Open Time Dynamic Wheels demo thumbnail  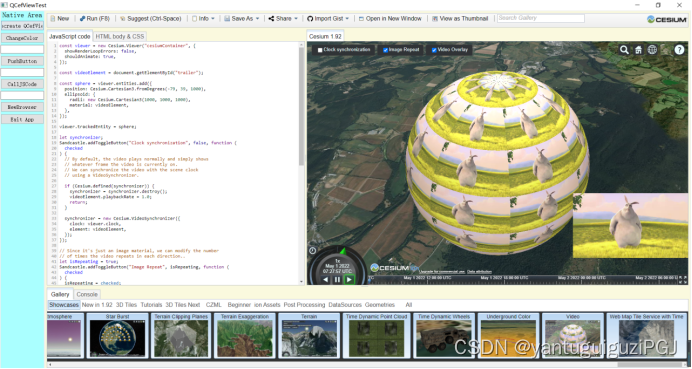444,335
